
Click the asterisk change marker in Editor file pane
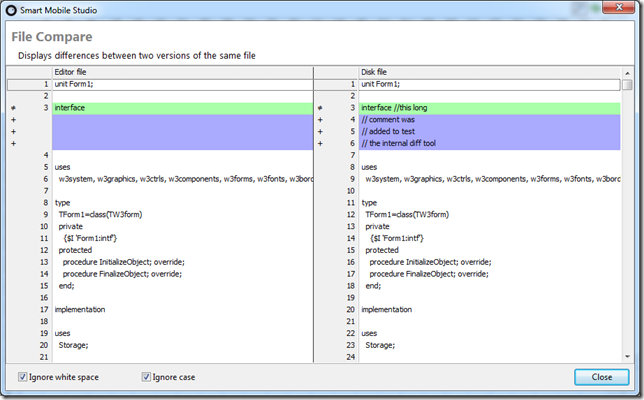click(13, 108)
